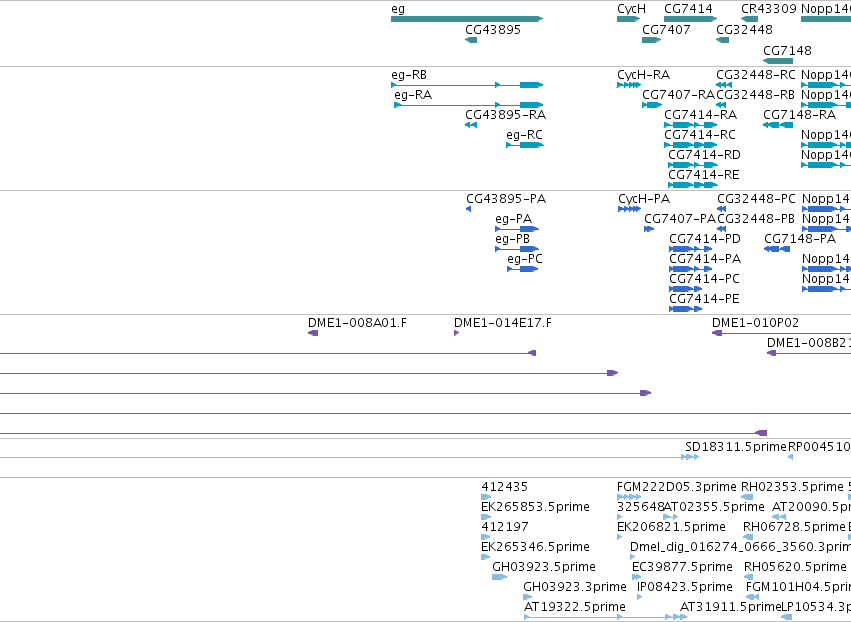
Task: Click the AT02355.5prime EST label
Action: coord(714,507)
